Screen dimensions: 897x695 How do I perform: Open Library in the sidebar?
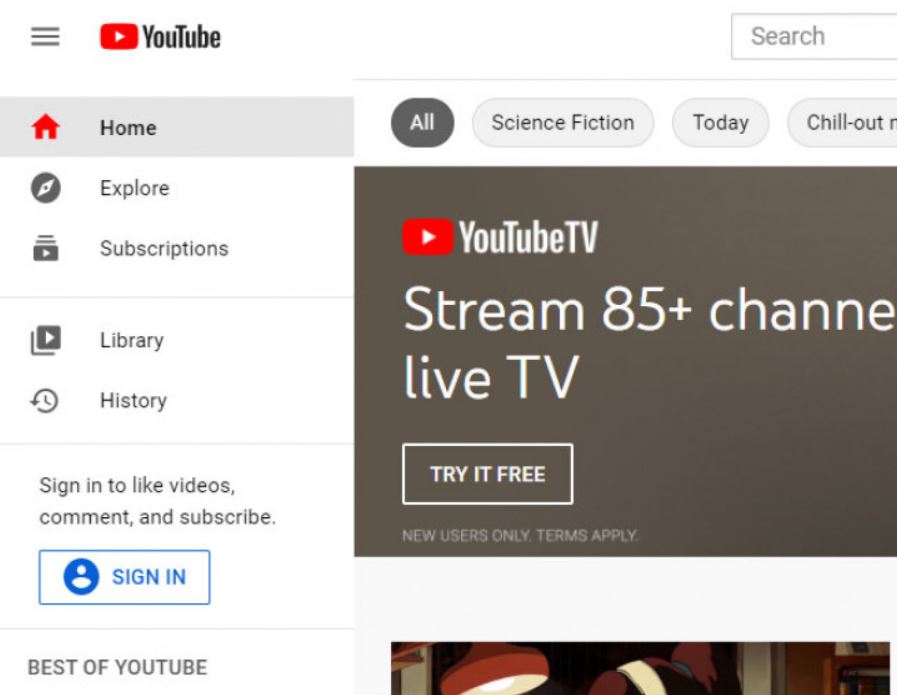(177, 340)
